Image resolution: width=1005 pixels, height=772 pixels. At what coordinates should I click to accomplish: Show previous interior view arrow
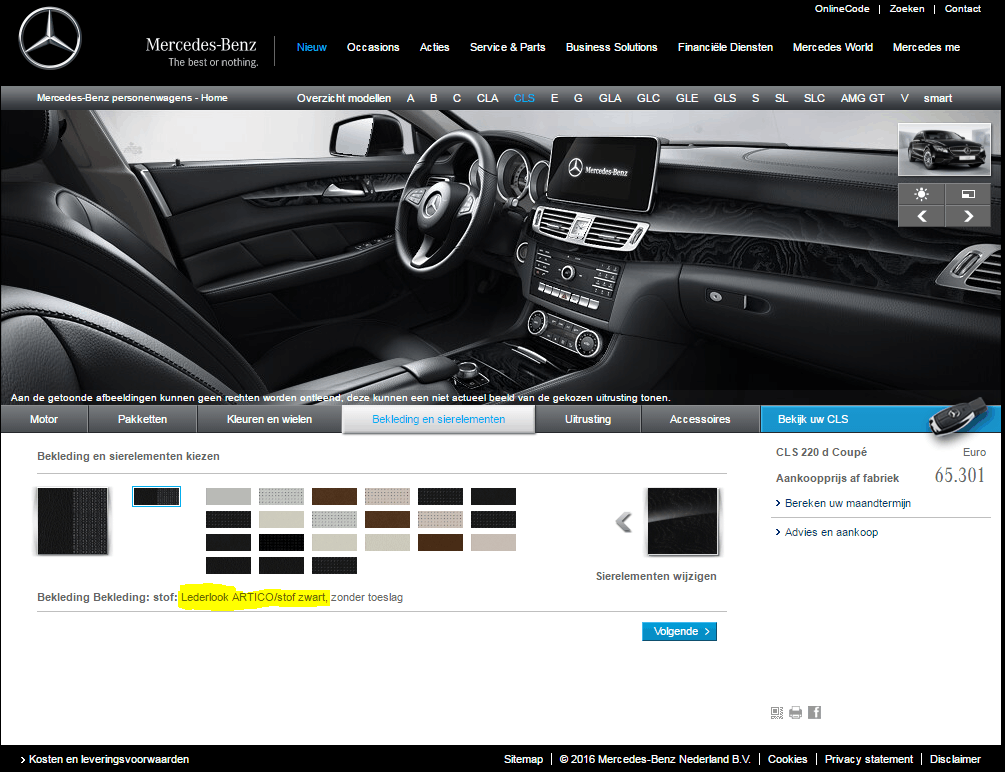pyautogui.click(x=921, y=217)
